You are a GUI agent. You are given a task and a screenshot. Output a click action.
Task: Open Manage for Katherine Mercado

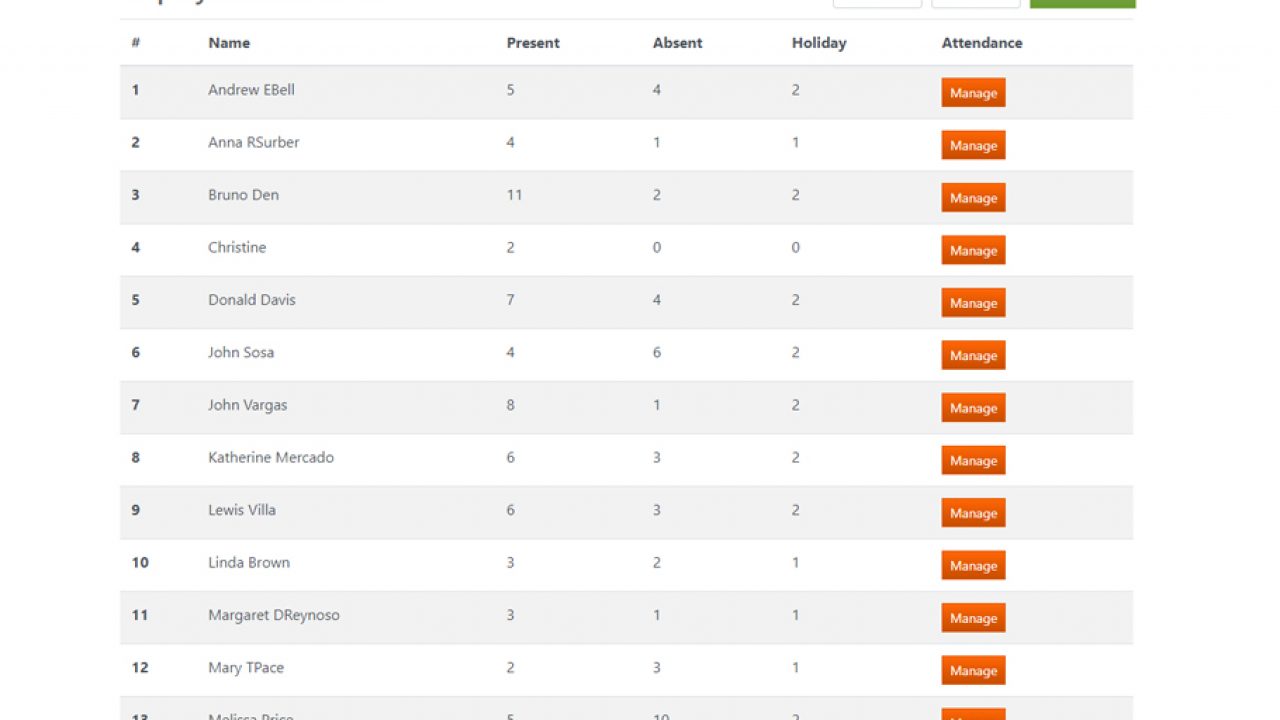pyautogui.click(x=973, y=460)
